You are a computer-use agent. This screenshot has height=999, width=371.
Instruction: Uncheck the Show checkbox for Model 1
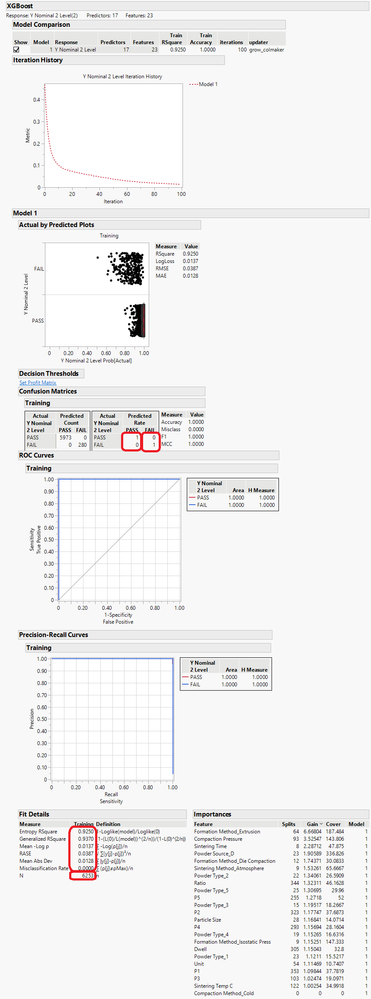17,49
